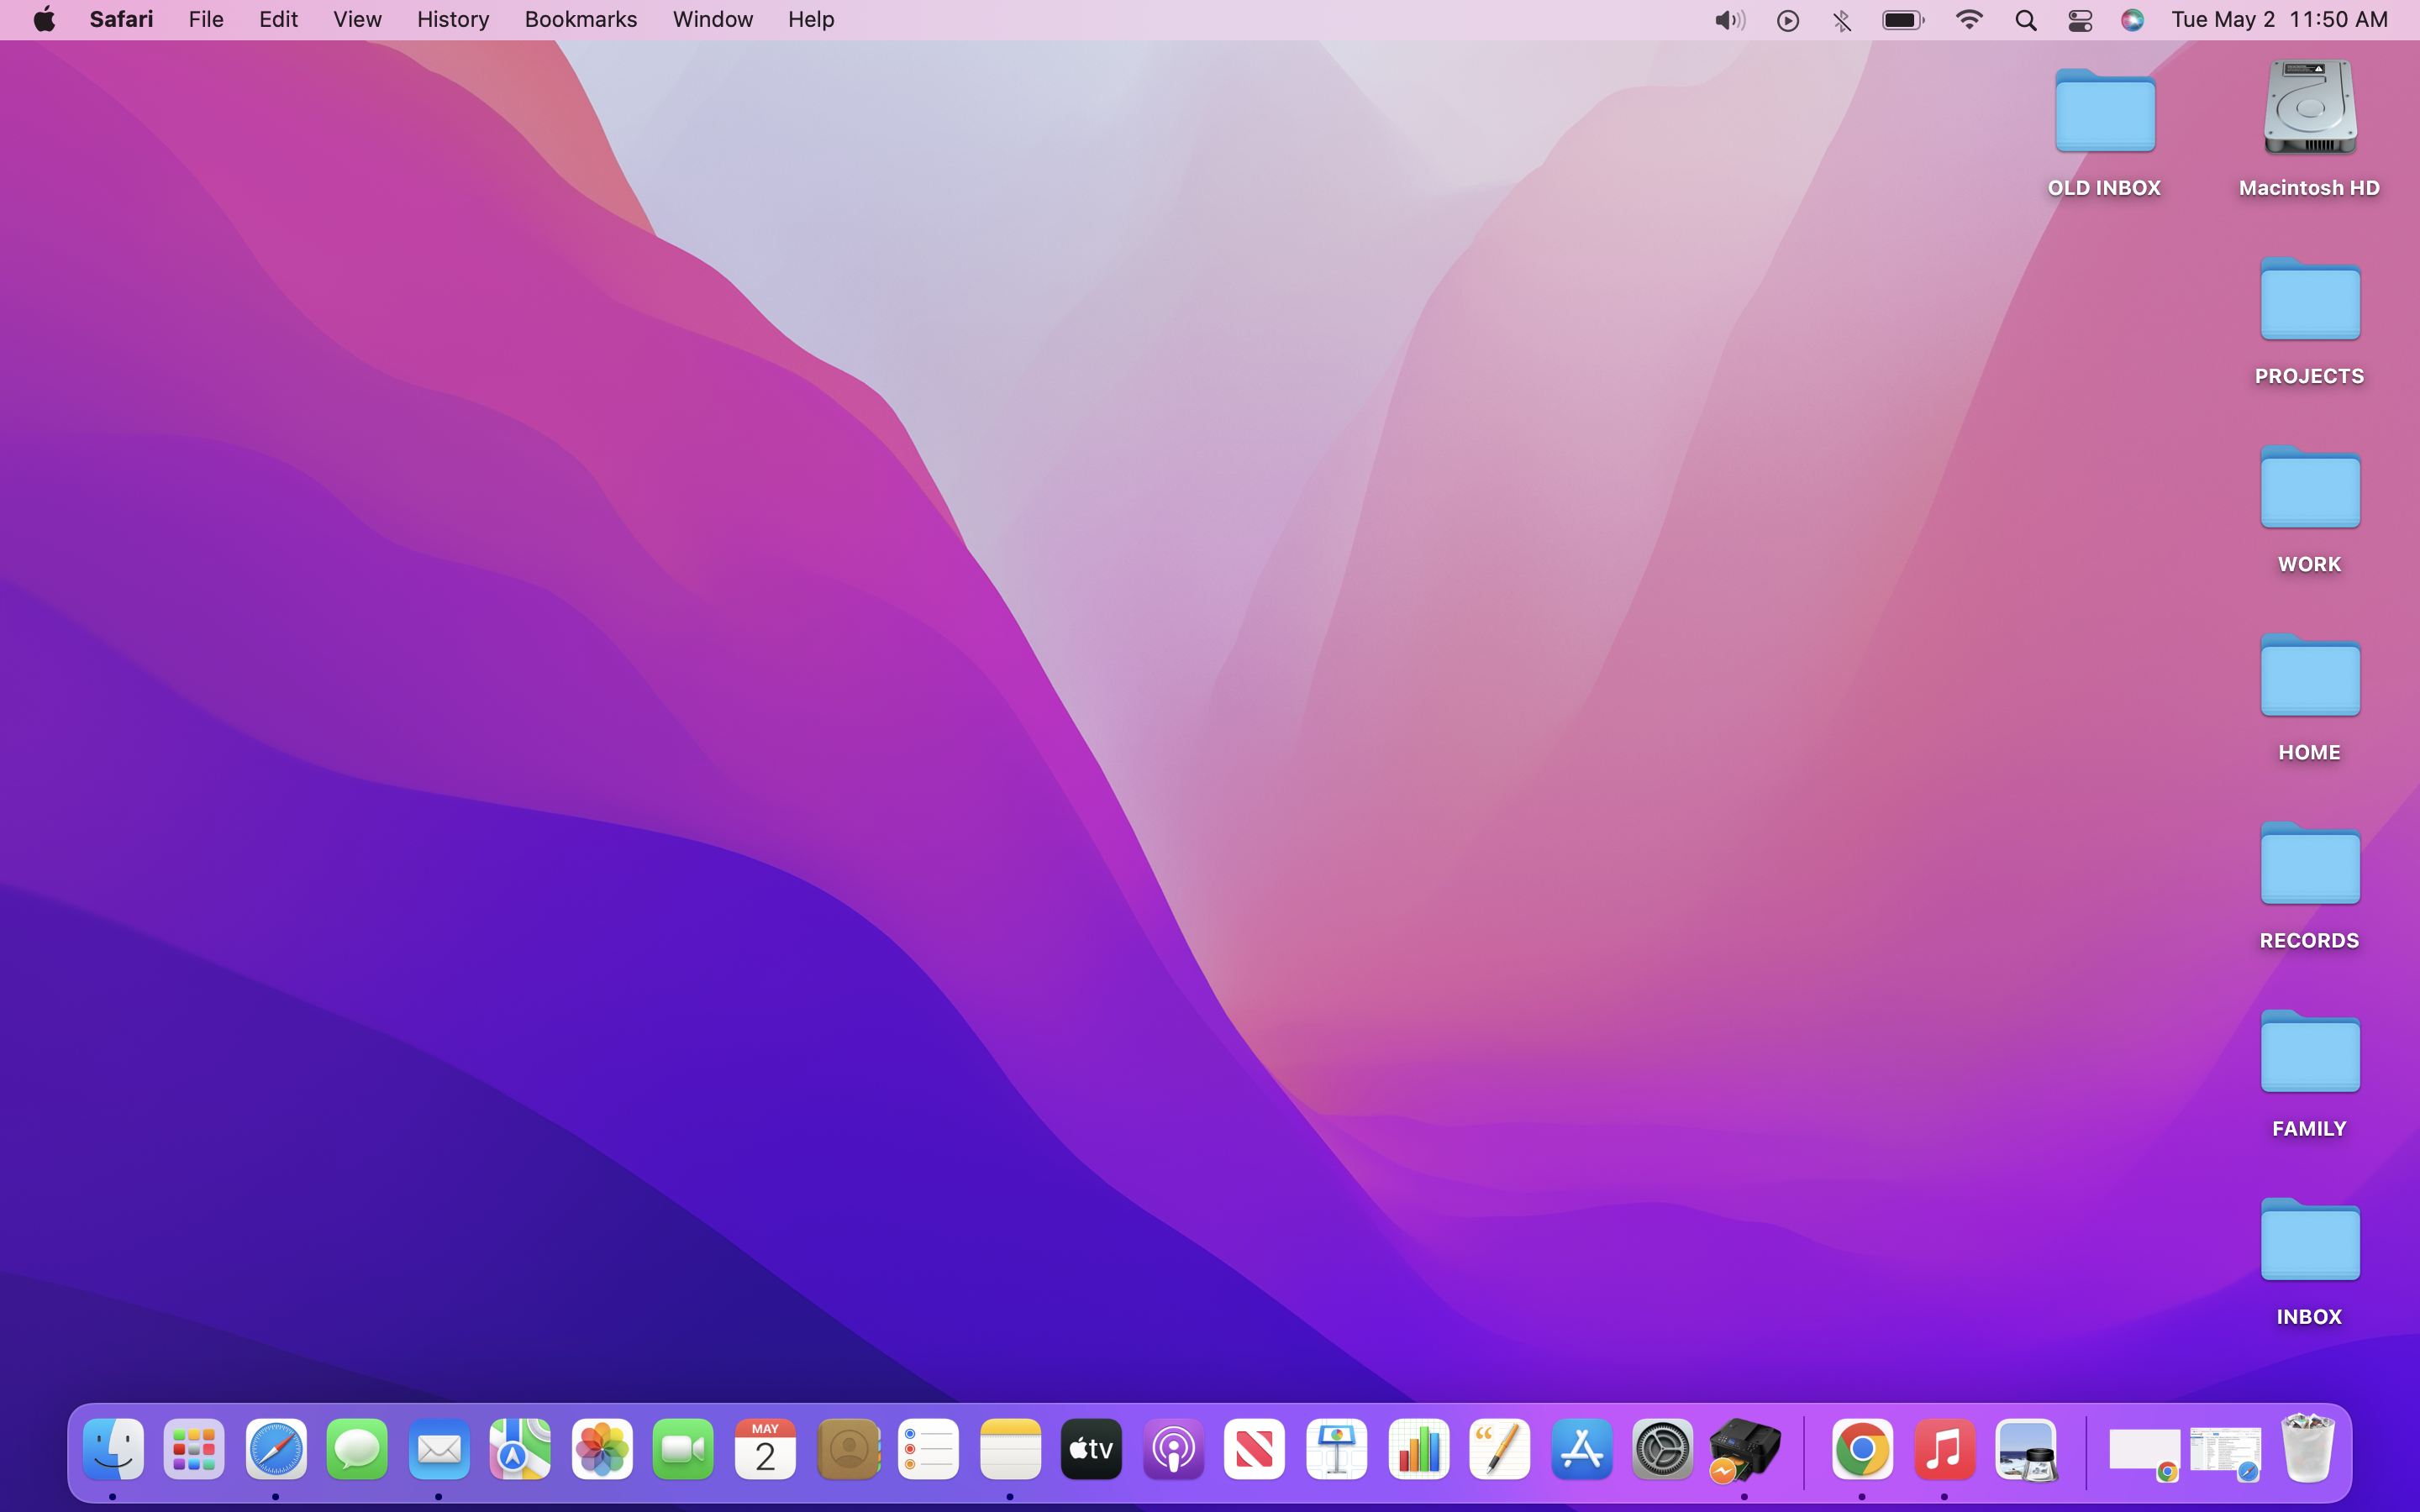Open the Apple TV app
Screen dimensions: 2420x1512
click(1092, 1449)
